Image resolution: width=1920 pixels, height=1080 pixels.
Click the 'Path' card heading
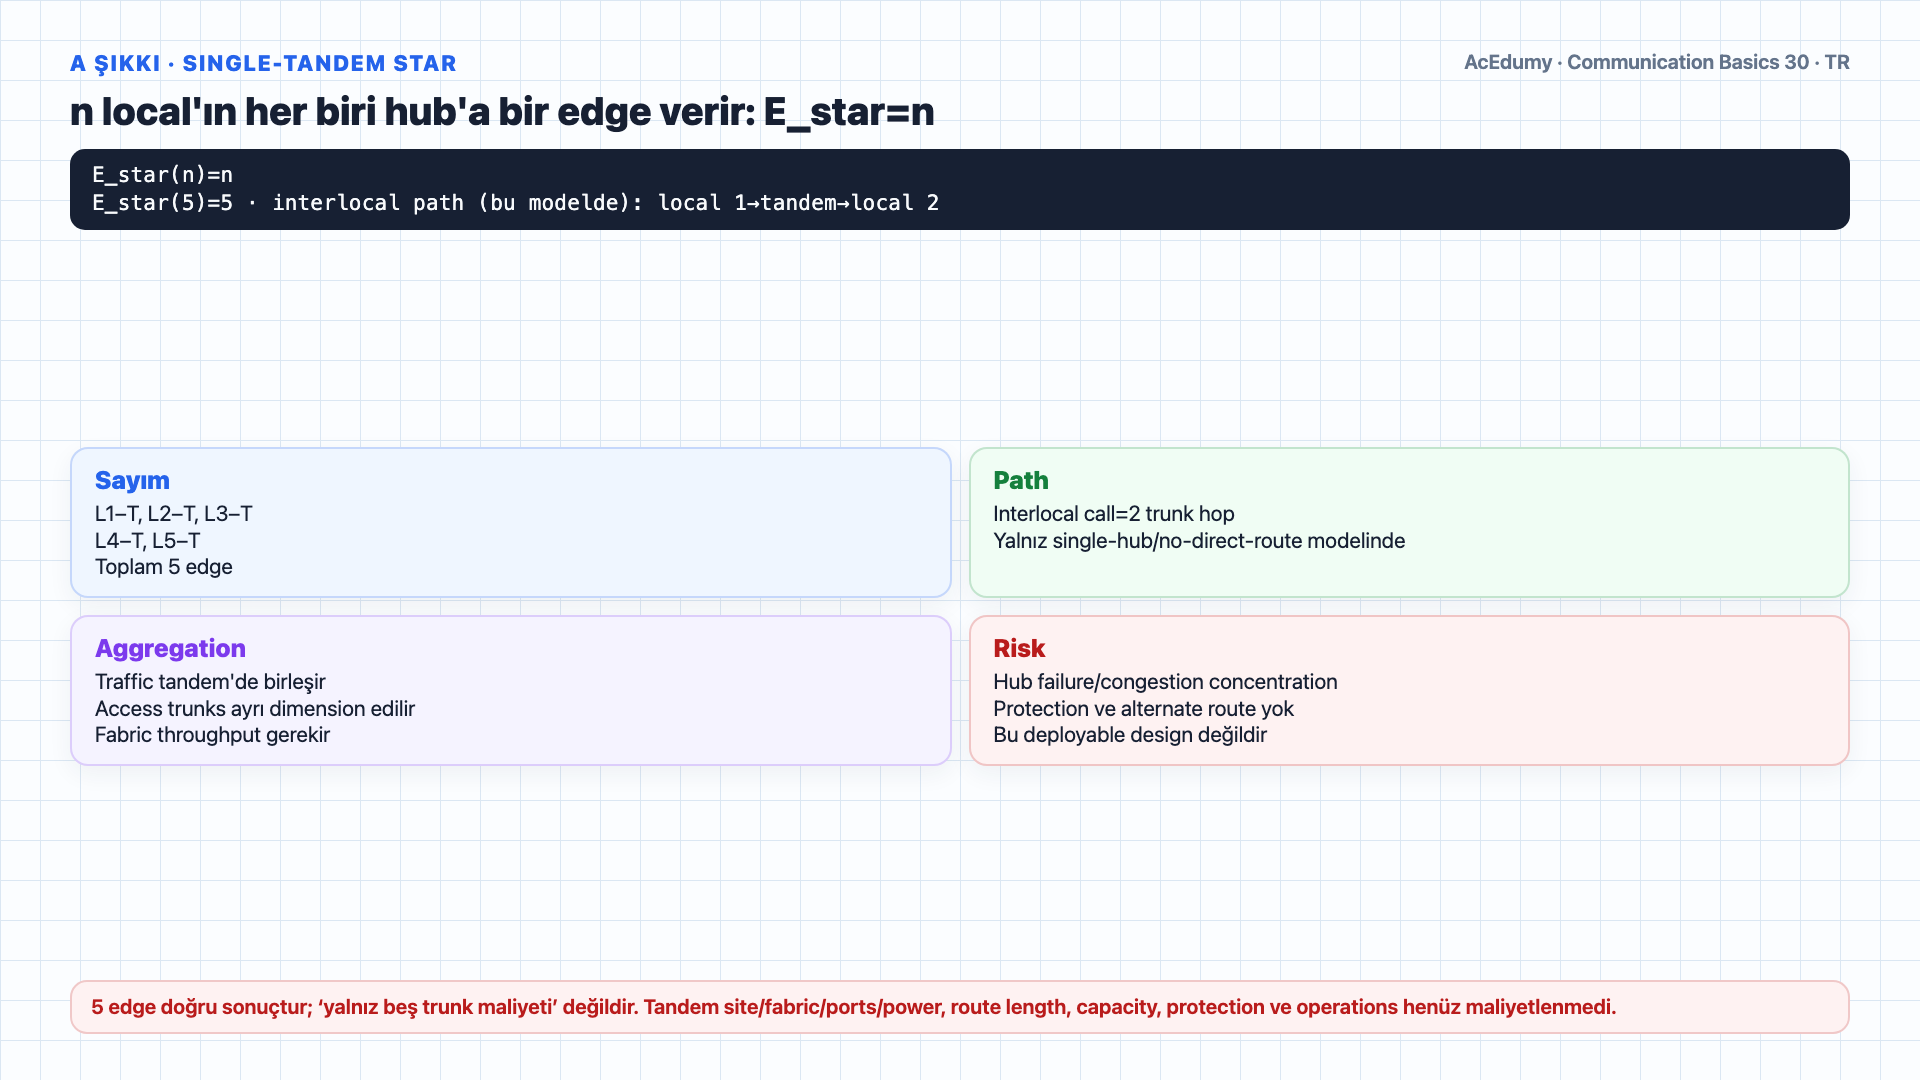click(1020, 480)
